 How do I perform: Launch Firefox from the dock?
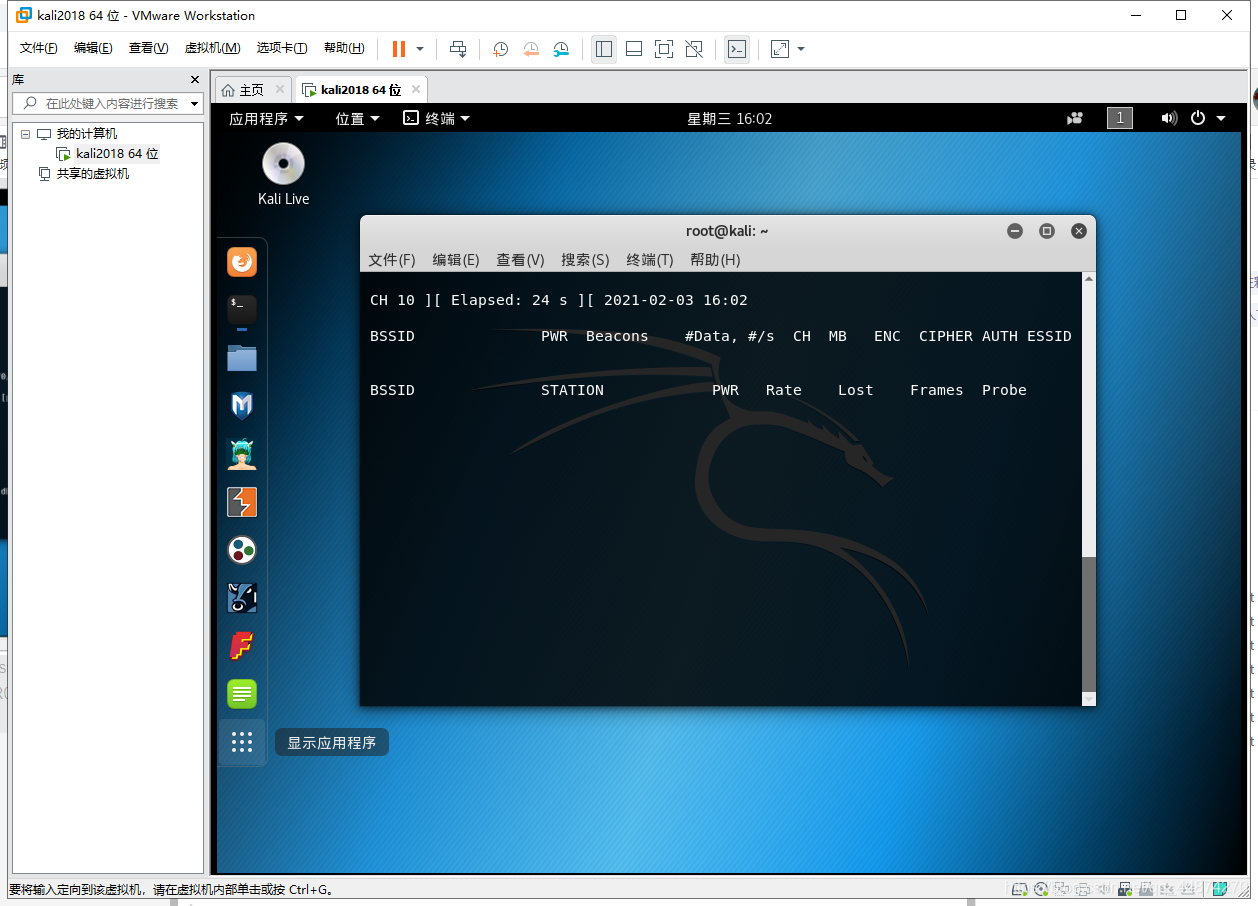[x=242, y=262]
